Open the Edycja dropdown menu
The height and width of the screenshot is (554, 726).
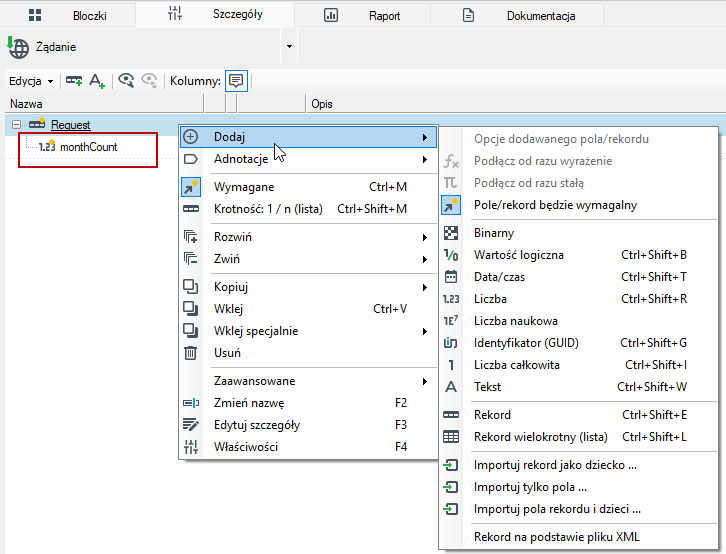point(31,81)
